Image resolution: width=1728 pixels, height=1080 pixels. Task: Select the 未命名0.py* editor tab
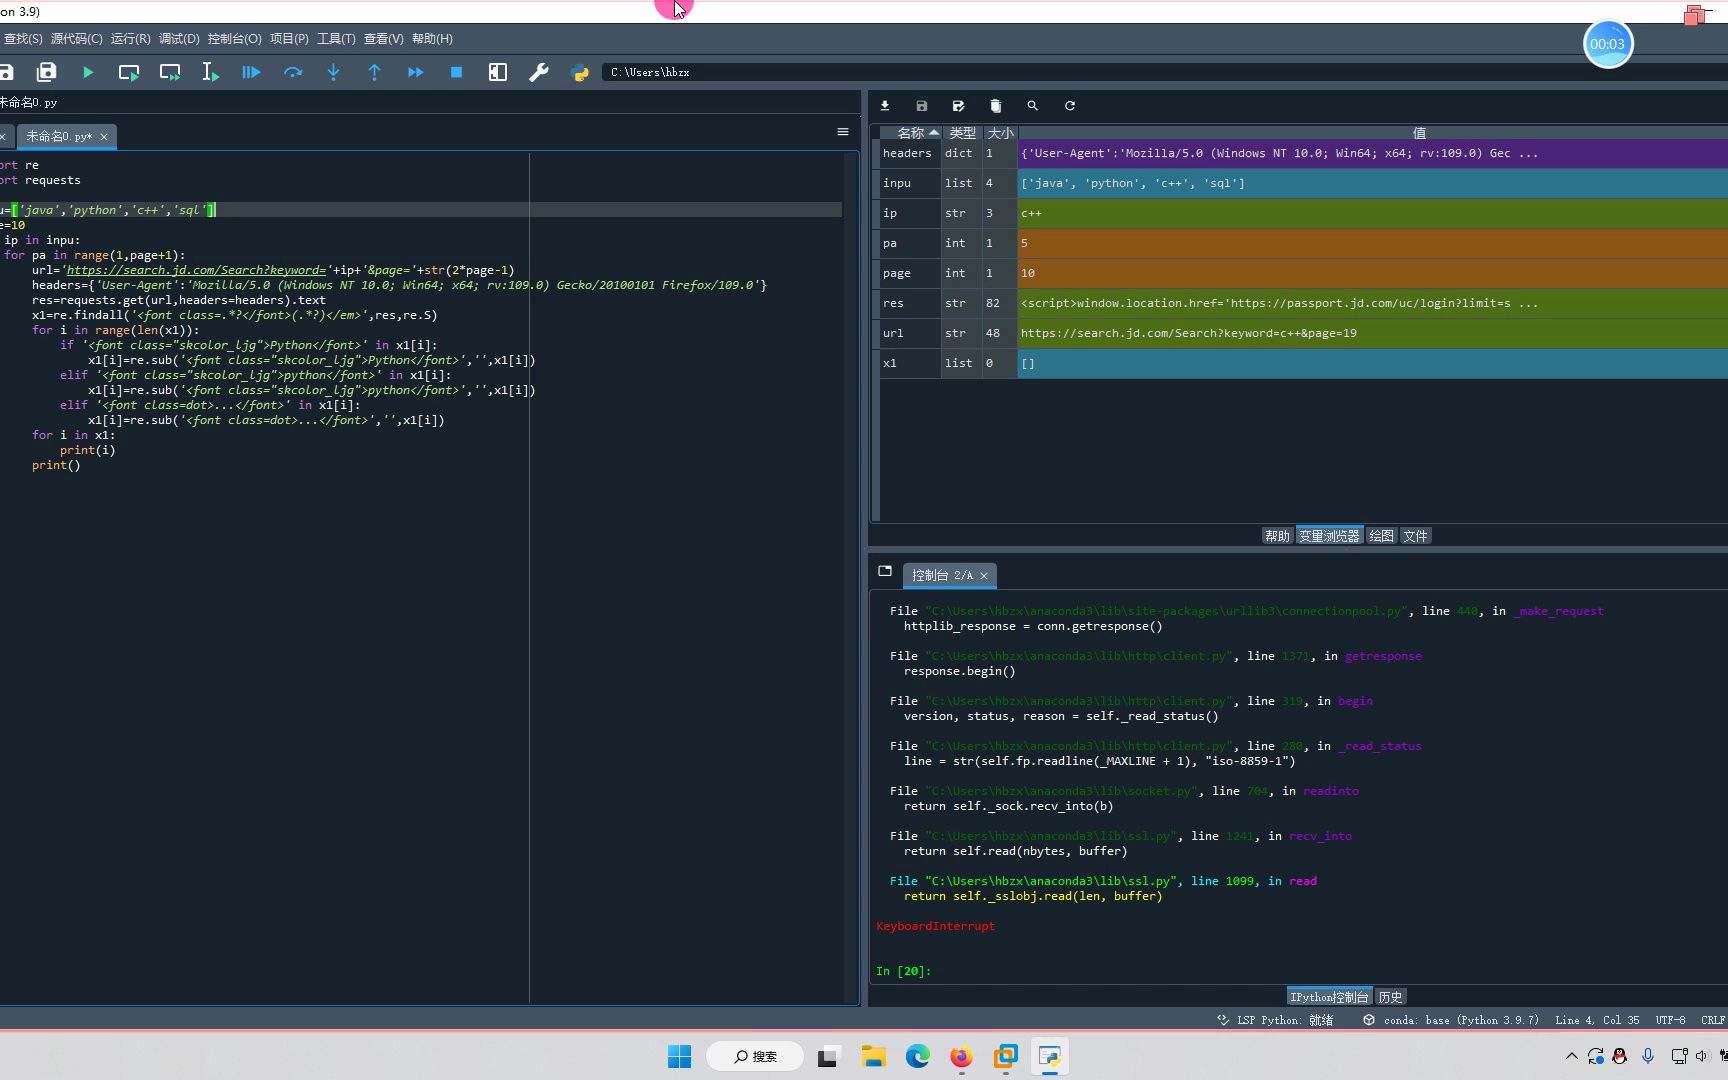click(x=59, y=137)
